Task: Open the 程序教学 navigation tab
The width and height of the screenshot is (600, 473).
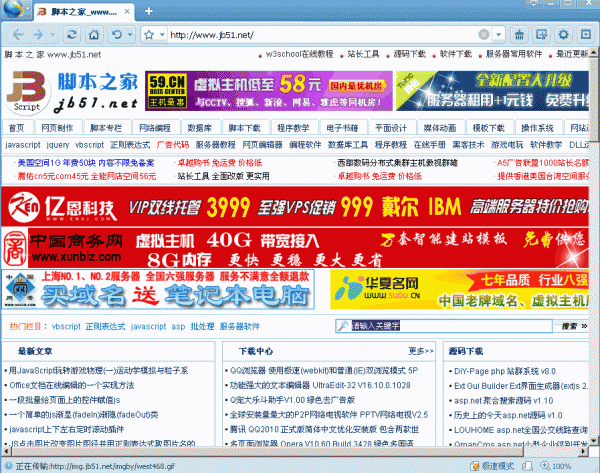Action: [x=293, y=128]
